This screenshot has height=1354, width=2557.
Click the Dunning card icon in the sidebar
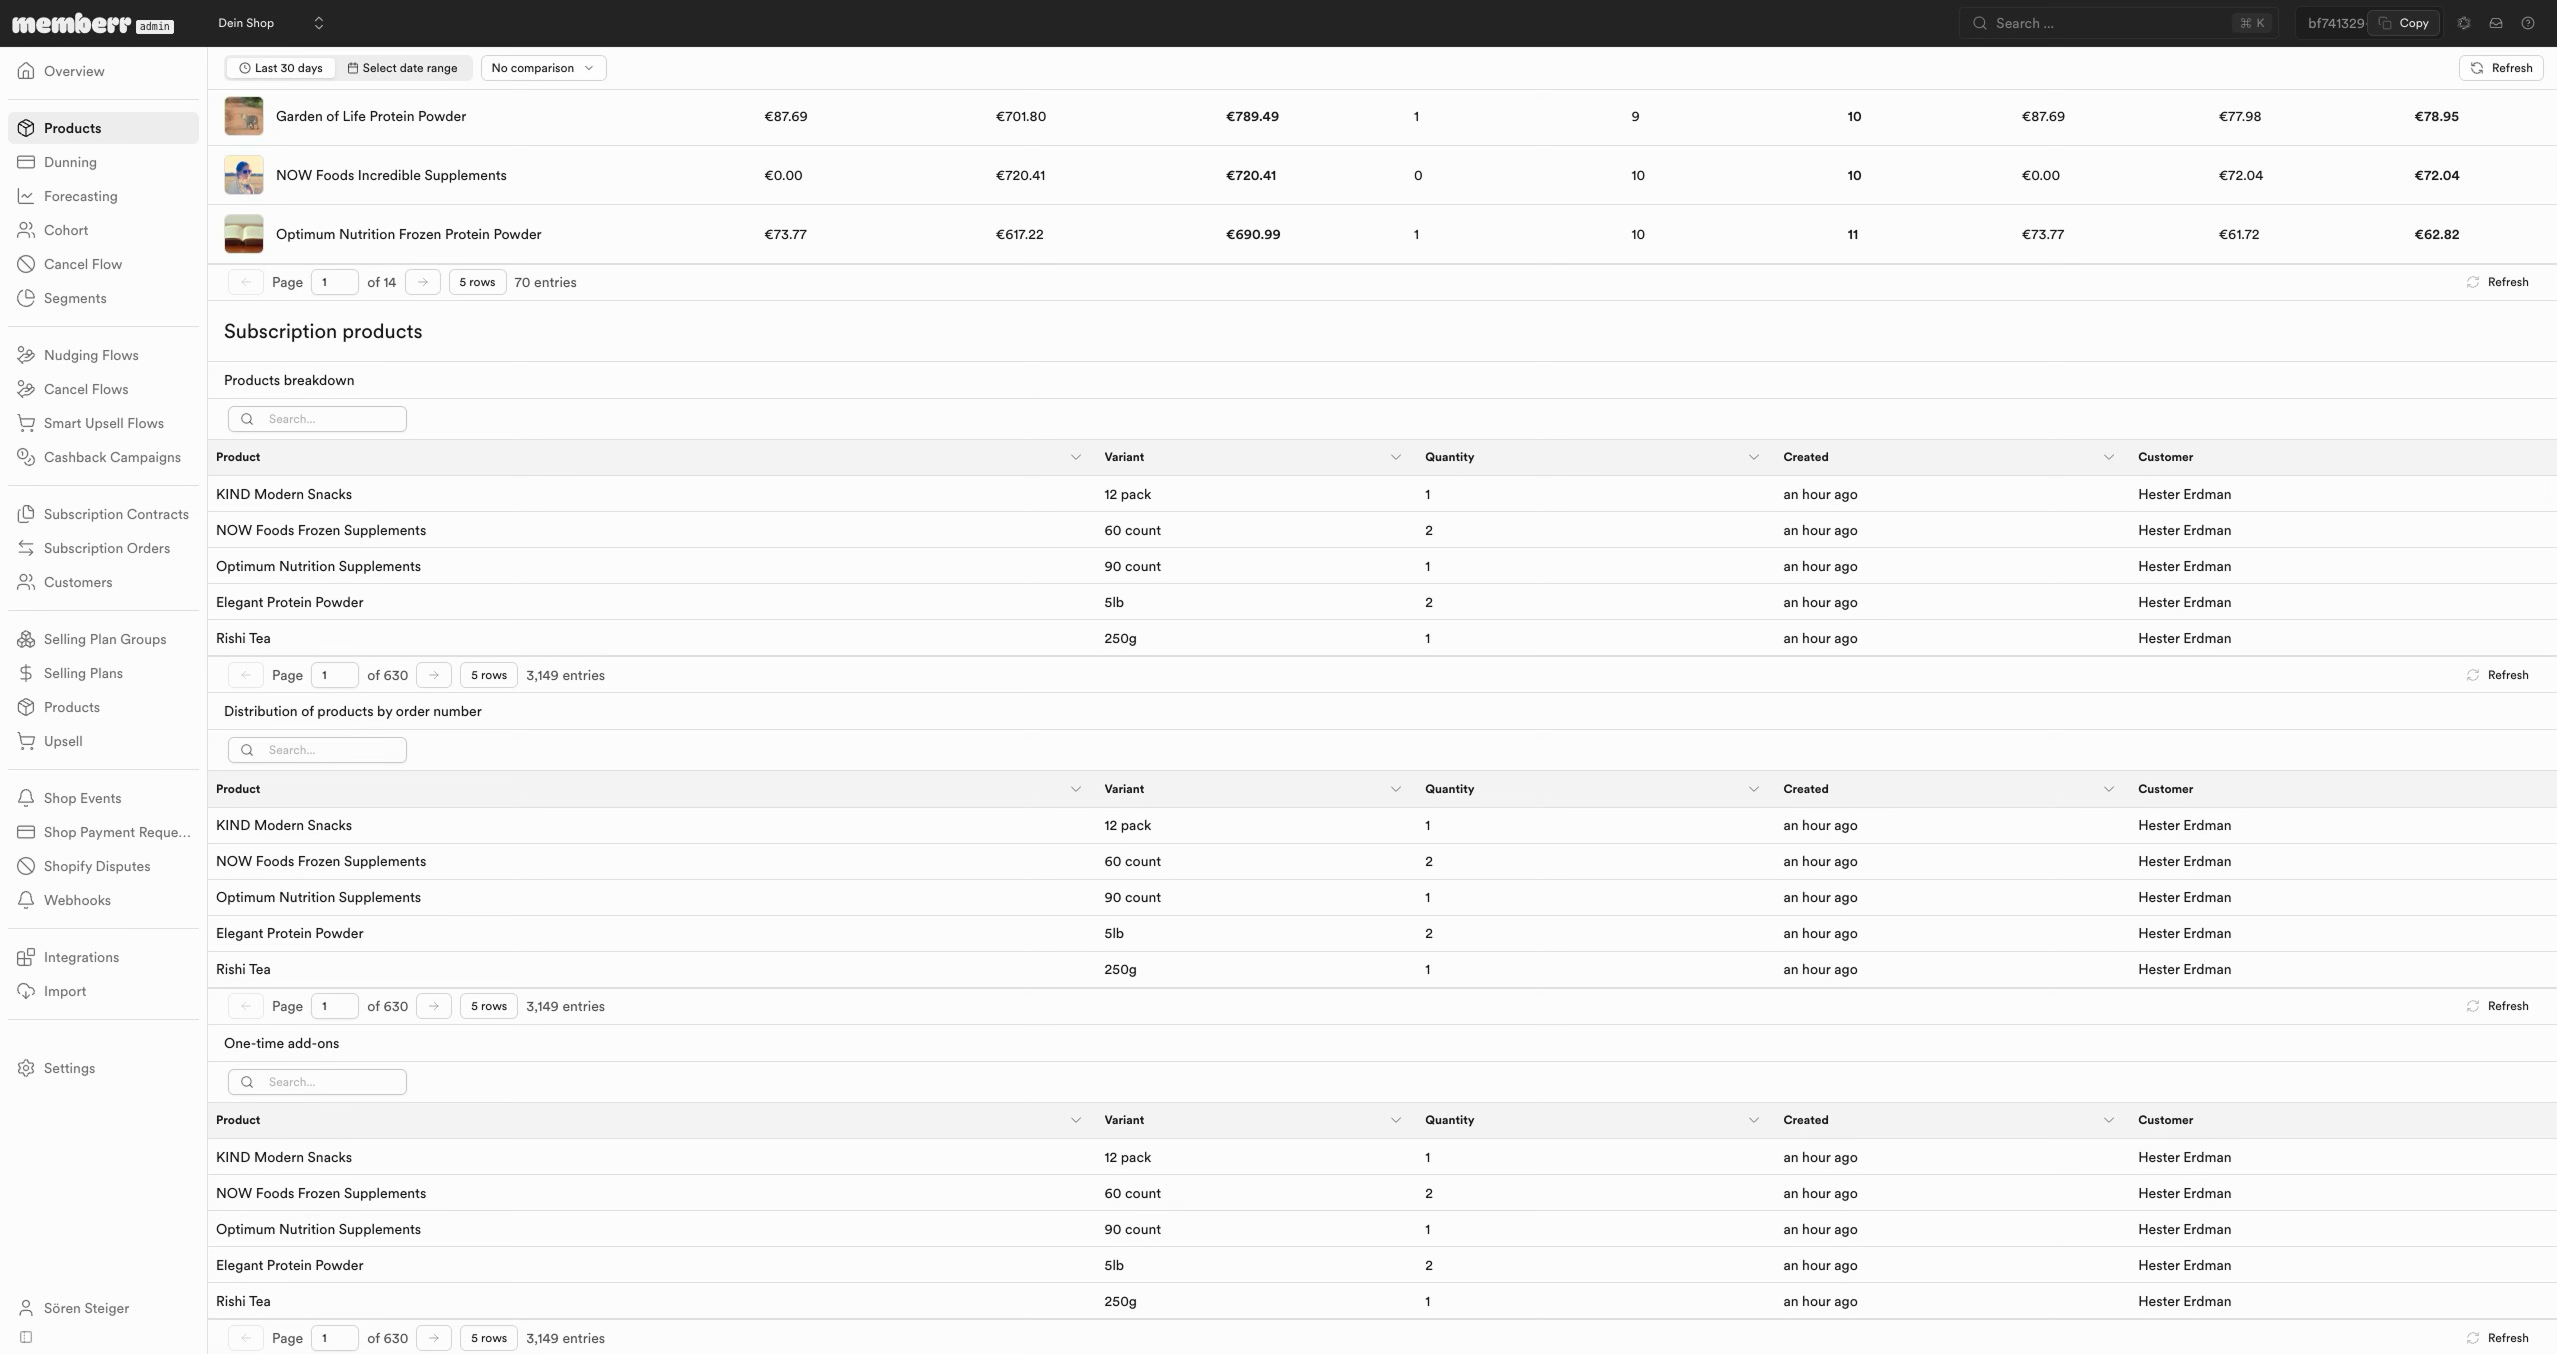tap(26, 162)
